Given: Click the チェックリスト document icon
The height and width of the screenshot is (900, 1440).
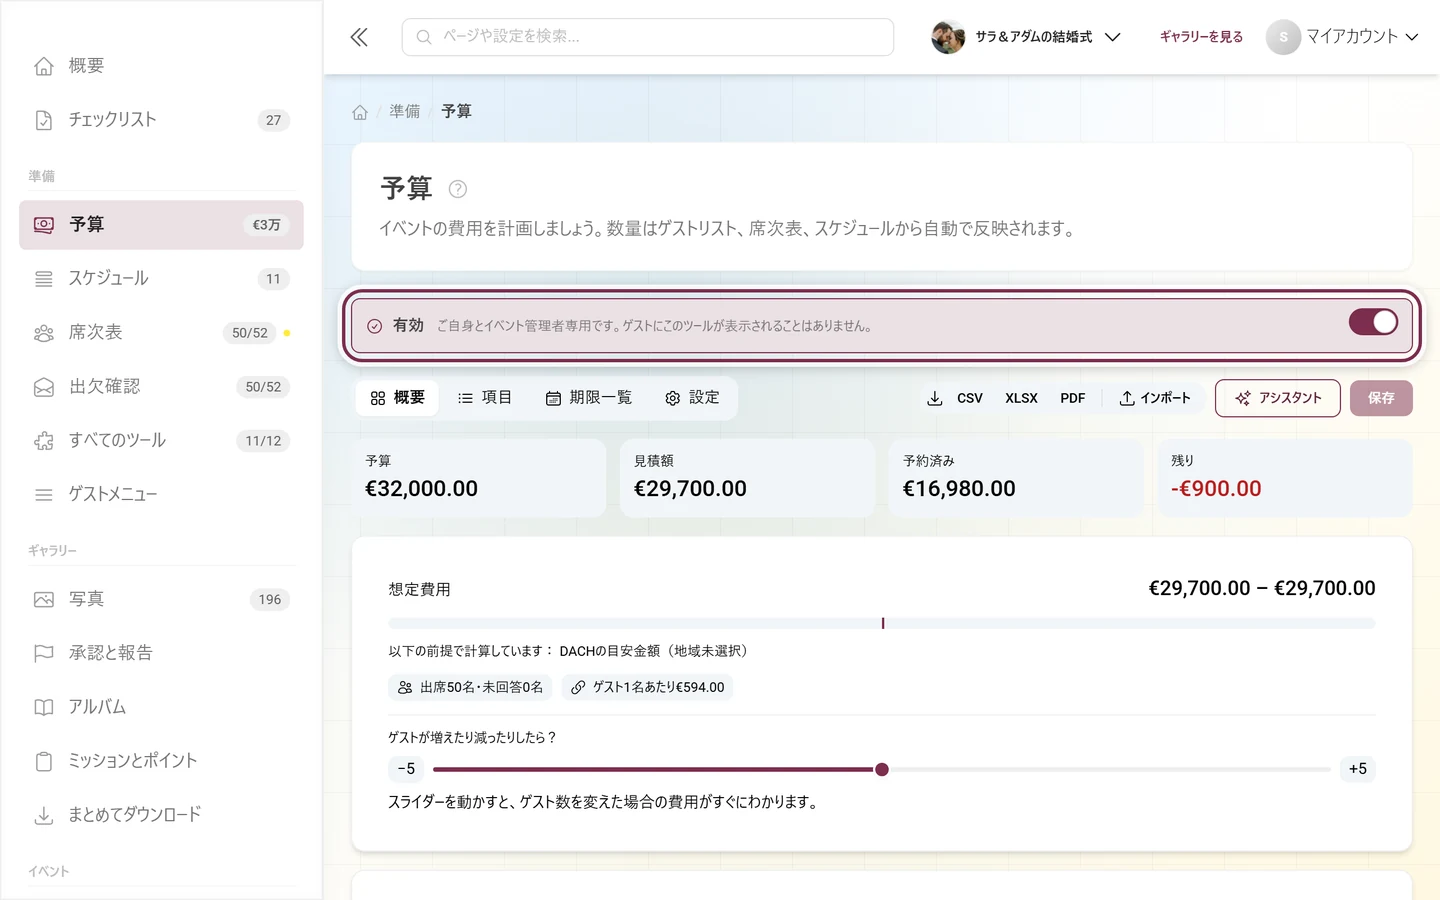Looking at the screenshot, I should pyautogui.click(x=44, y=120).
